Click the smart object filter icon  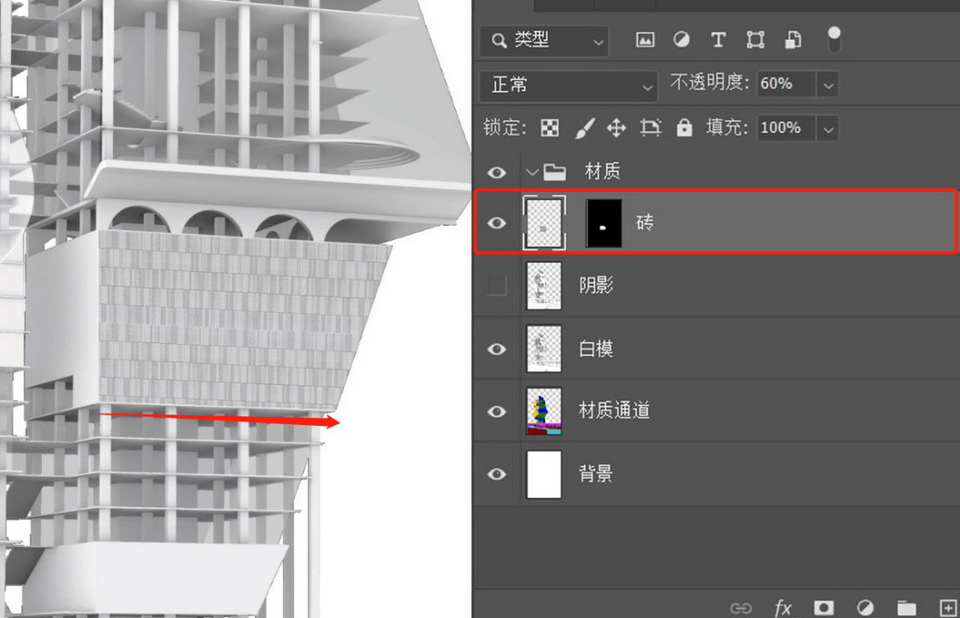click(792, 40)
